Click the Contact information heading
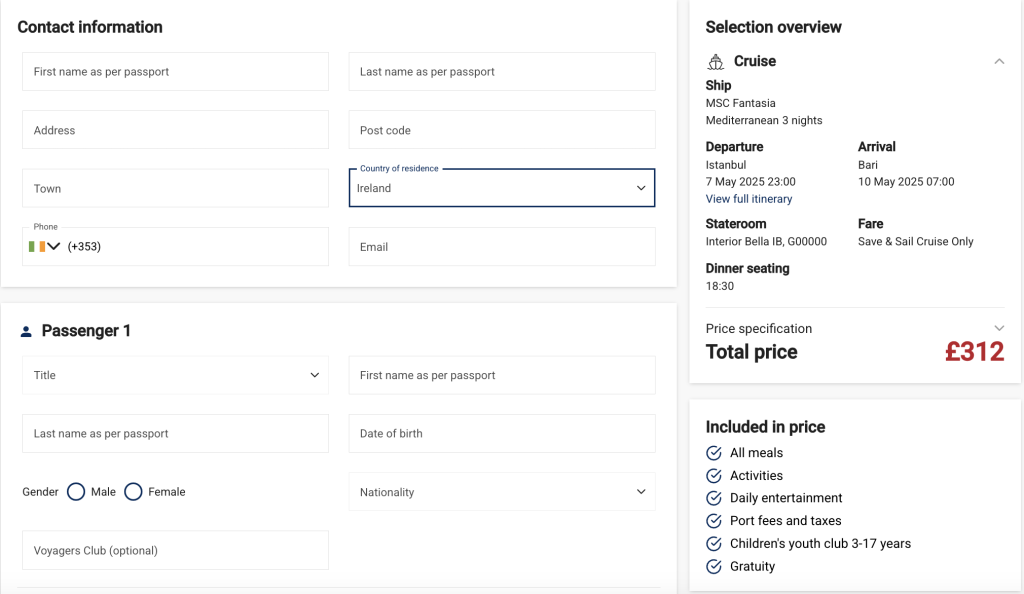This screenshot has width=1024, height=594. tap(90, 27)
